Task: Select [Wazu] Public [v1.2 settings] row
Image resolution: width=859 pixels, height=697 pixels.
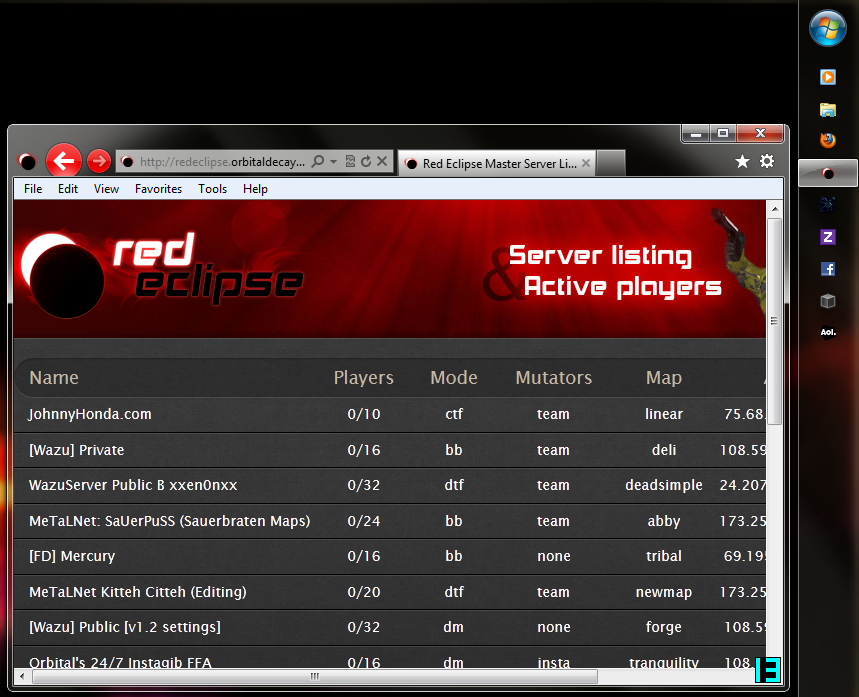Action: 390,627
